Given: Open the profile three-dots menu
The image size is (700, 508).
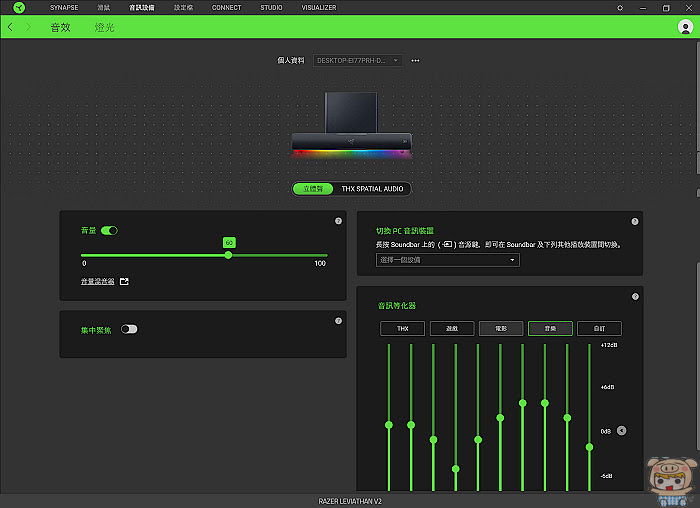Looking at the screenshot, I should [415, 60].
